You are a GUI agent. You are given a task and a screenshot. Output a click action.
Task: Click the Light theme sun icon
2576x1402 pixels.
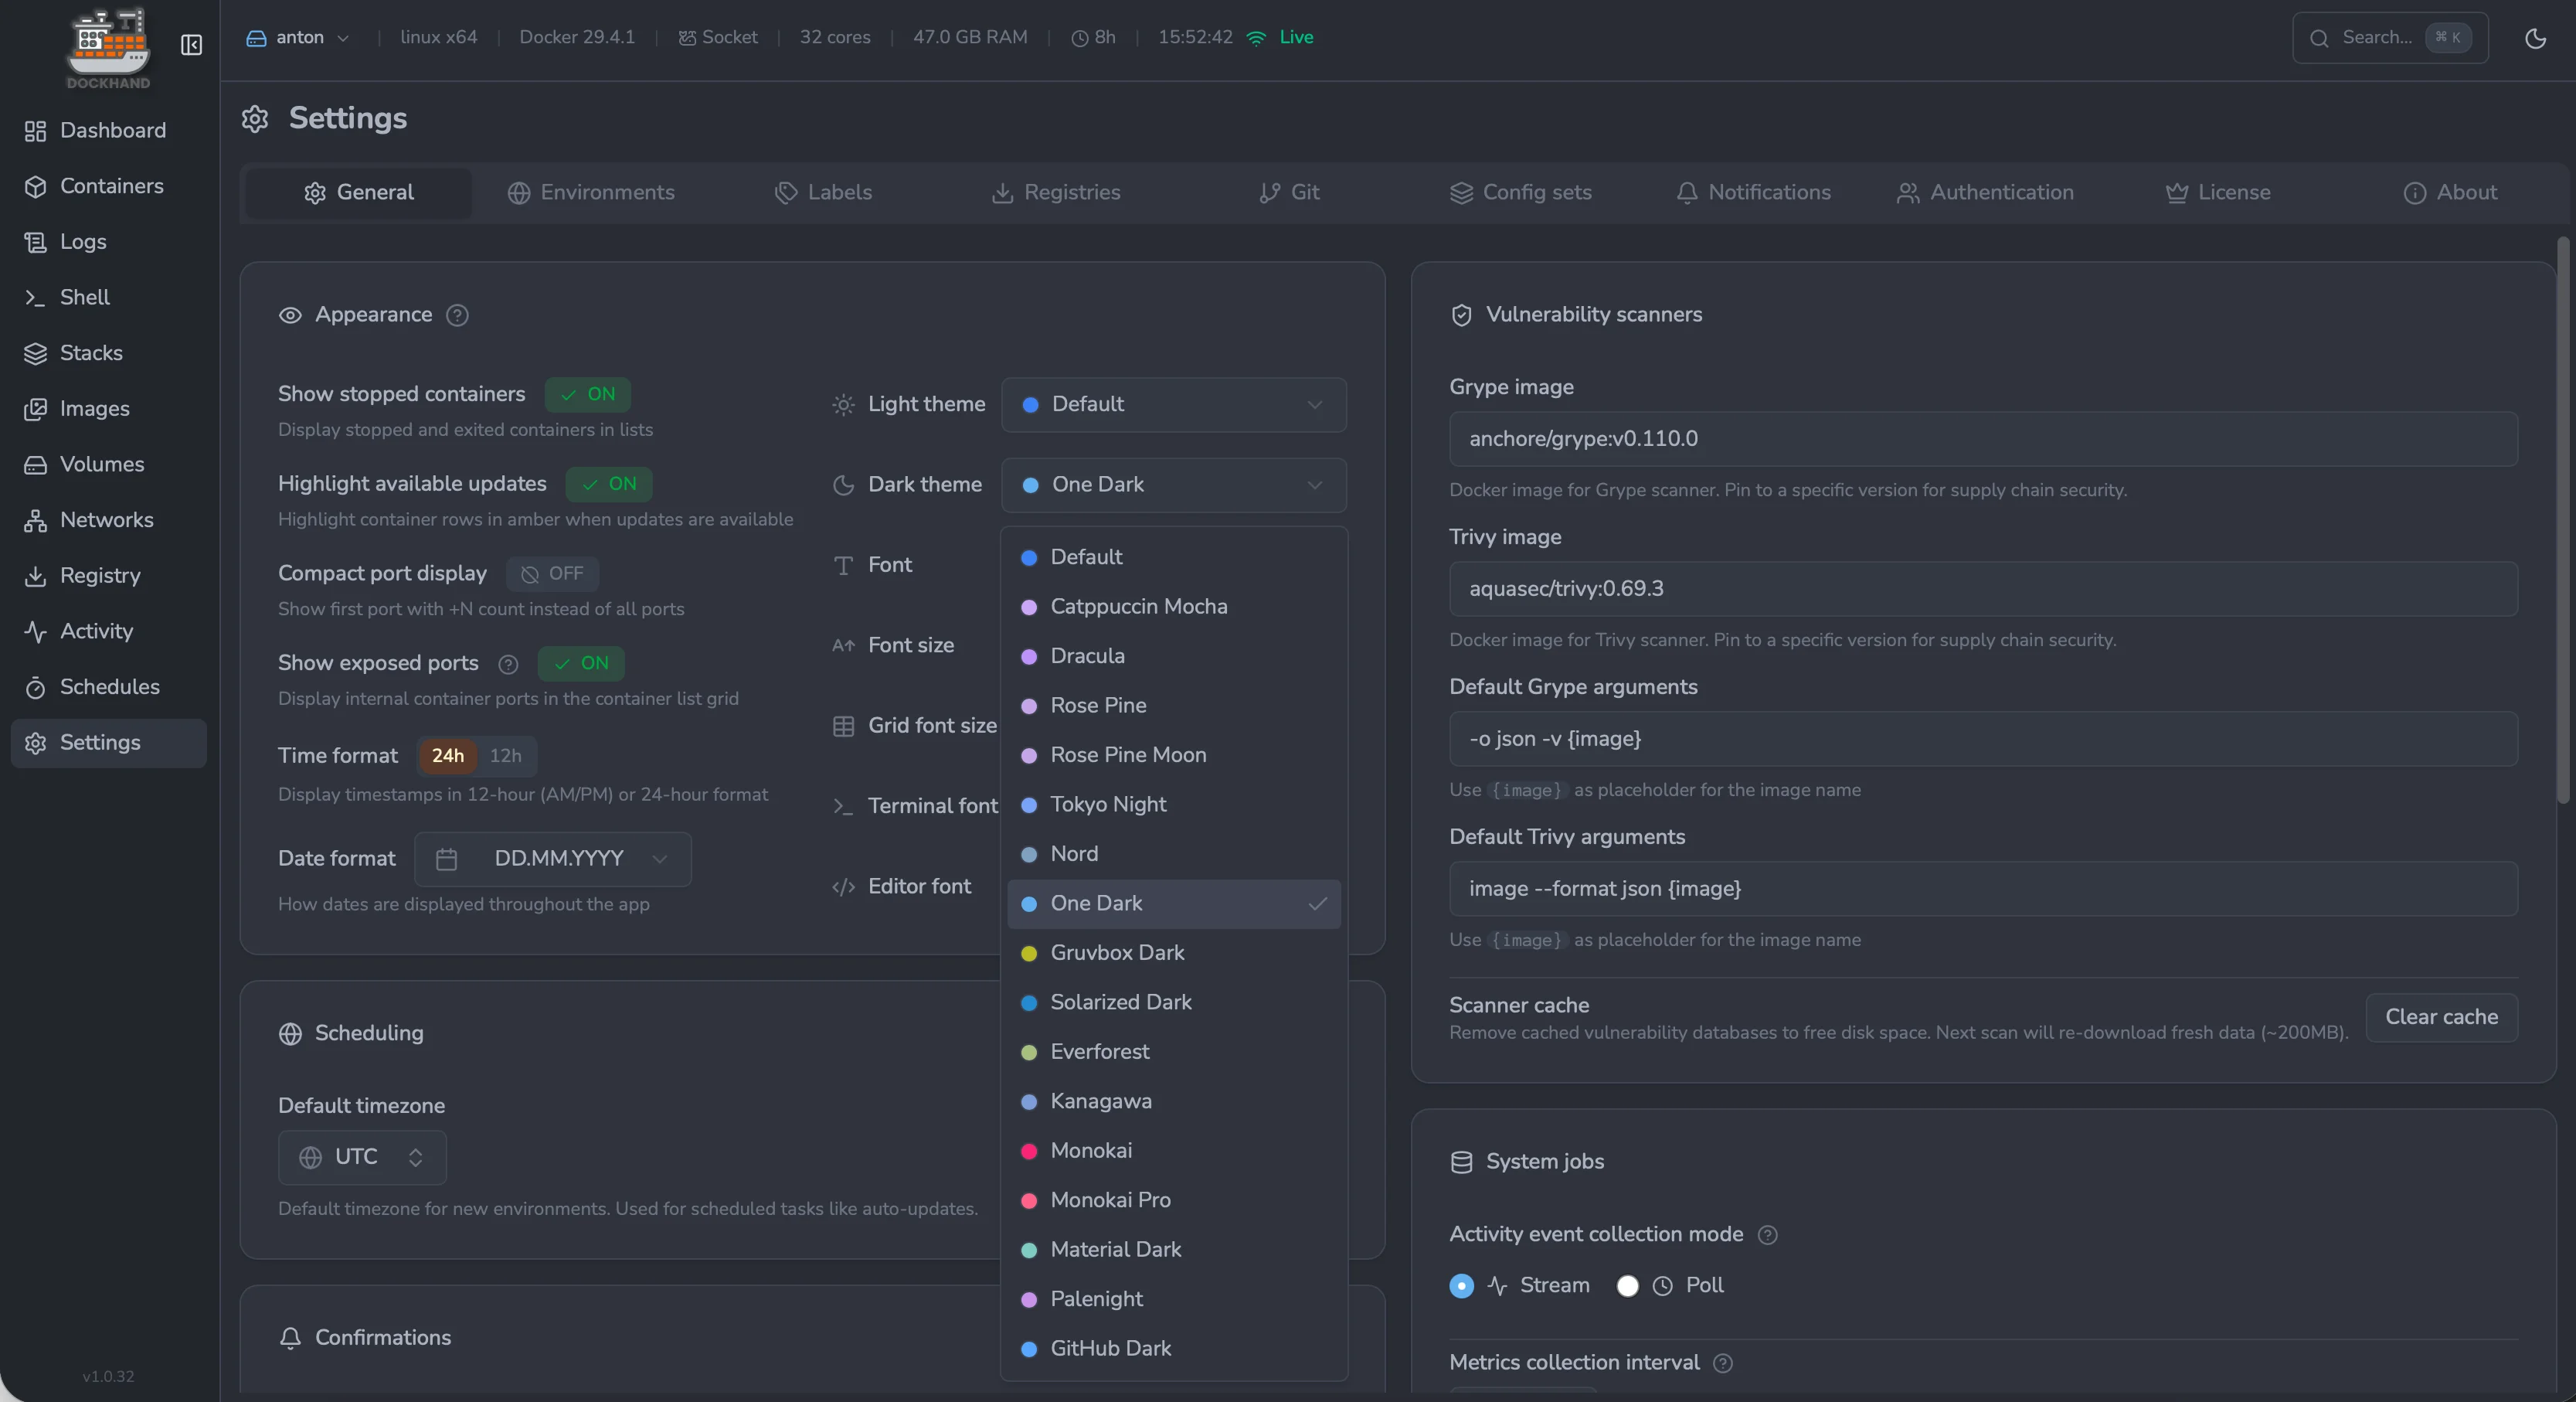(843, 405)
